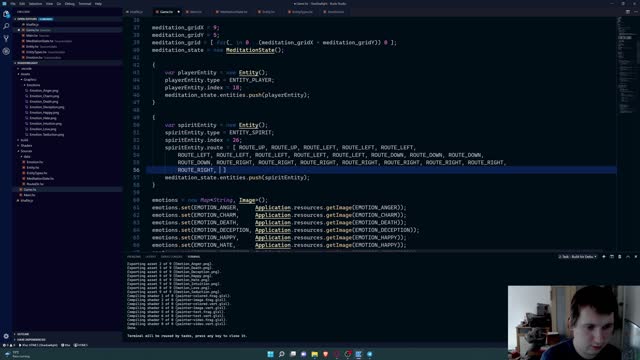Show the Problems panel tab
640x360 pixels.
(134, 257)
